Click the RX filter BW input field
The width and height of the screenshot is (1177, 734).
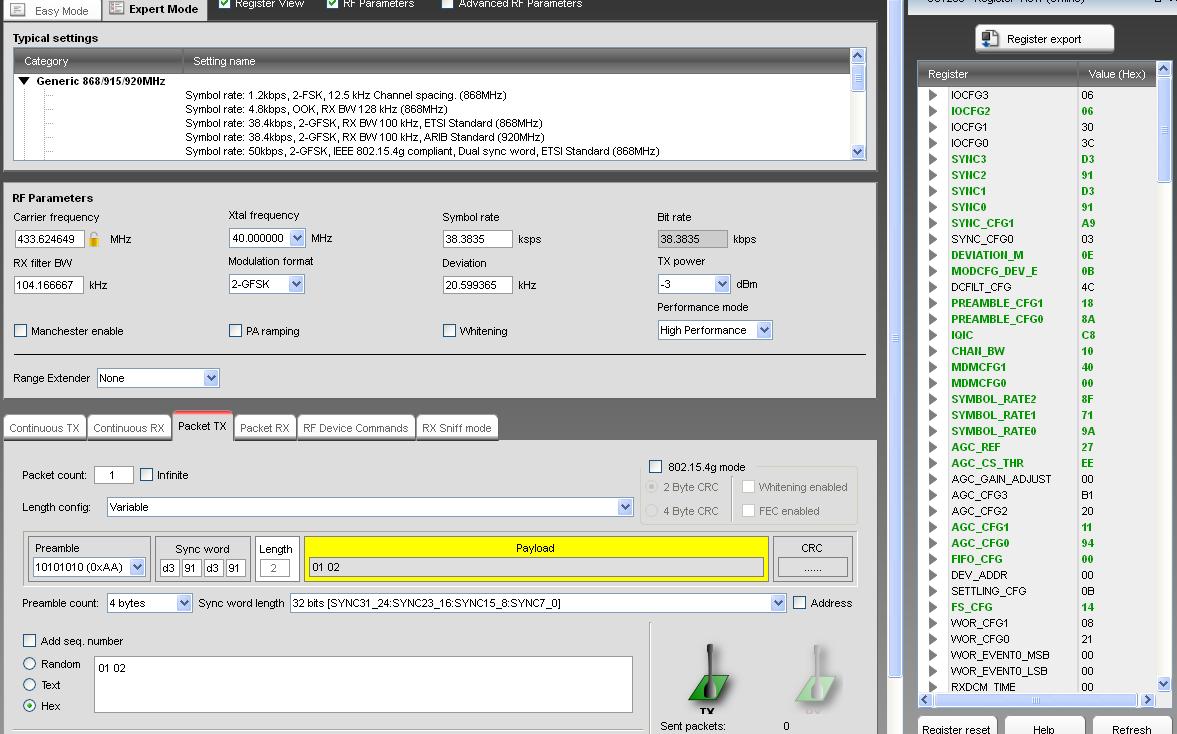click(x=49, y=285)
